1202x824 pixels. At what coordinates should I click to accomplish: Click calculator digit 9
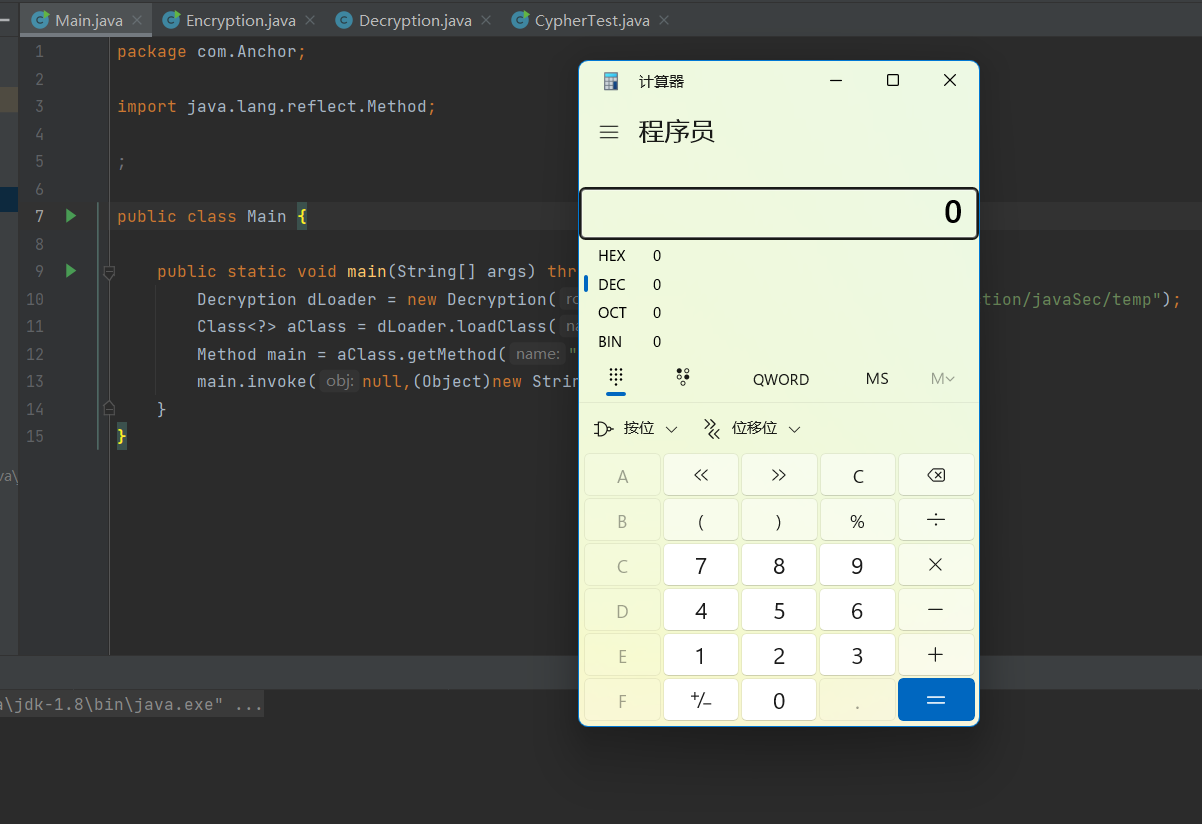point(857,565)
